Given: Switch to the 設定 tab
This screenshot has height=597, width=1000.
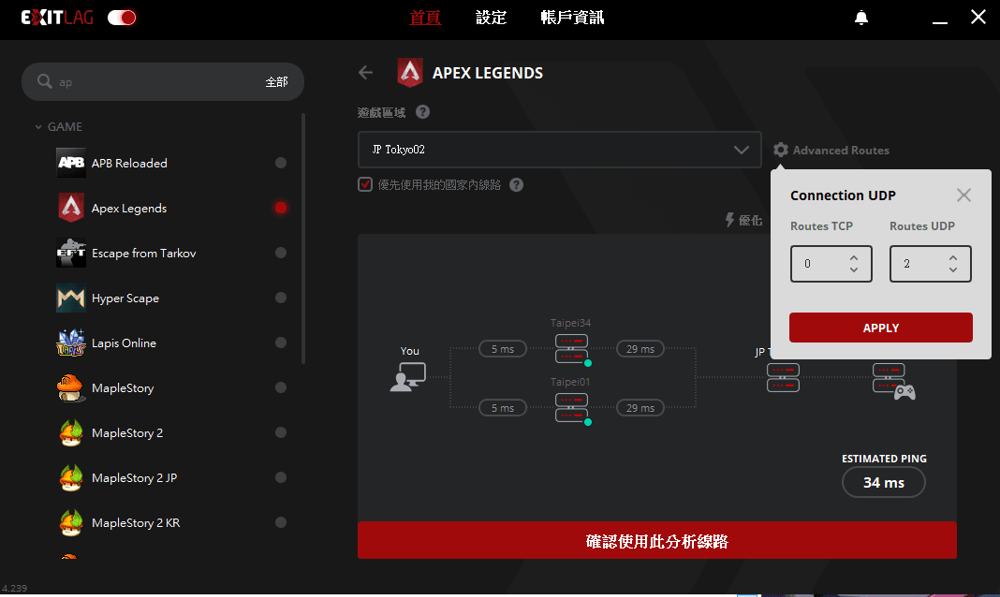Looking at the screenshot, I should coord(491,17).
